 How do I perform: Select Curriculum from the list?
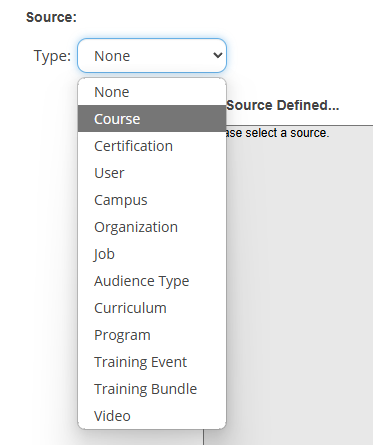(x=152, y=308)
